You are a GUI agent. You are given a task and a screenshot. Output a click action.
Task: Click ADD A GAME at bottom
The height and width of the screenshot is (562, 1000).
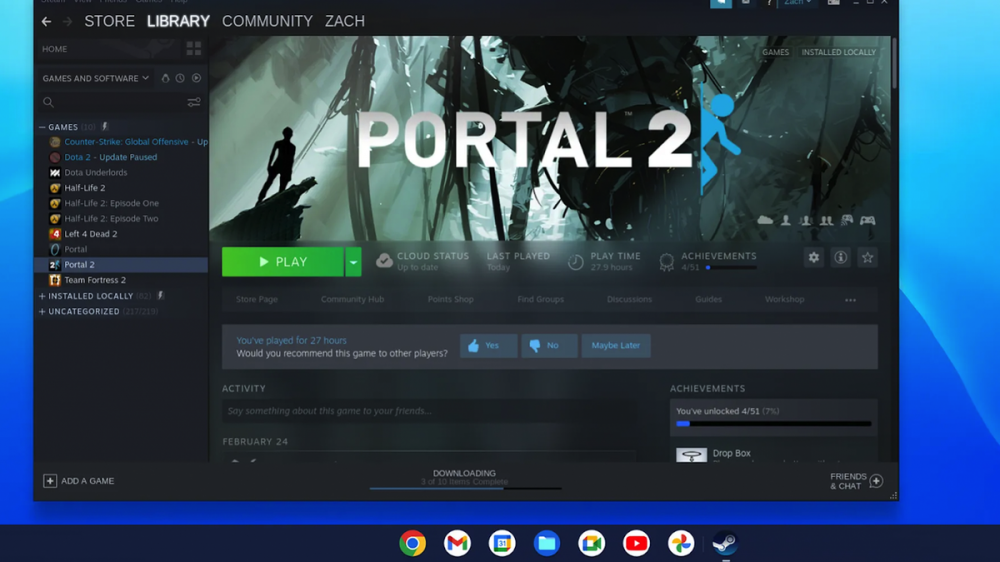coord(78,481)
